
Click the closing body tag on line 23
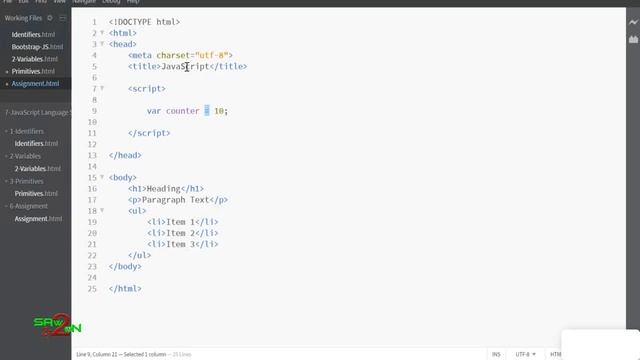coord(125,267)
